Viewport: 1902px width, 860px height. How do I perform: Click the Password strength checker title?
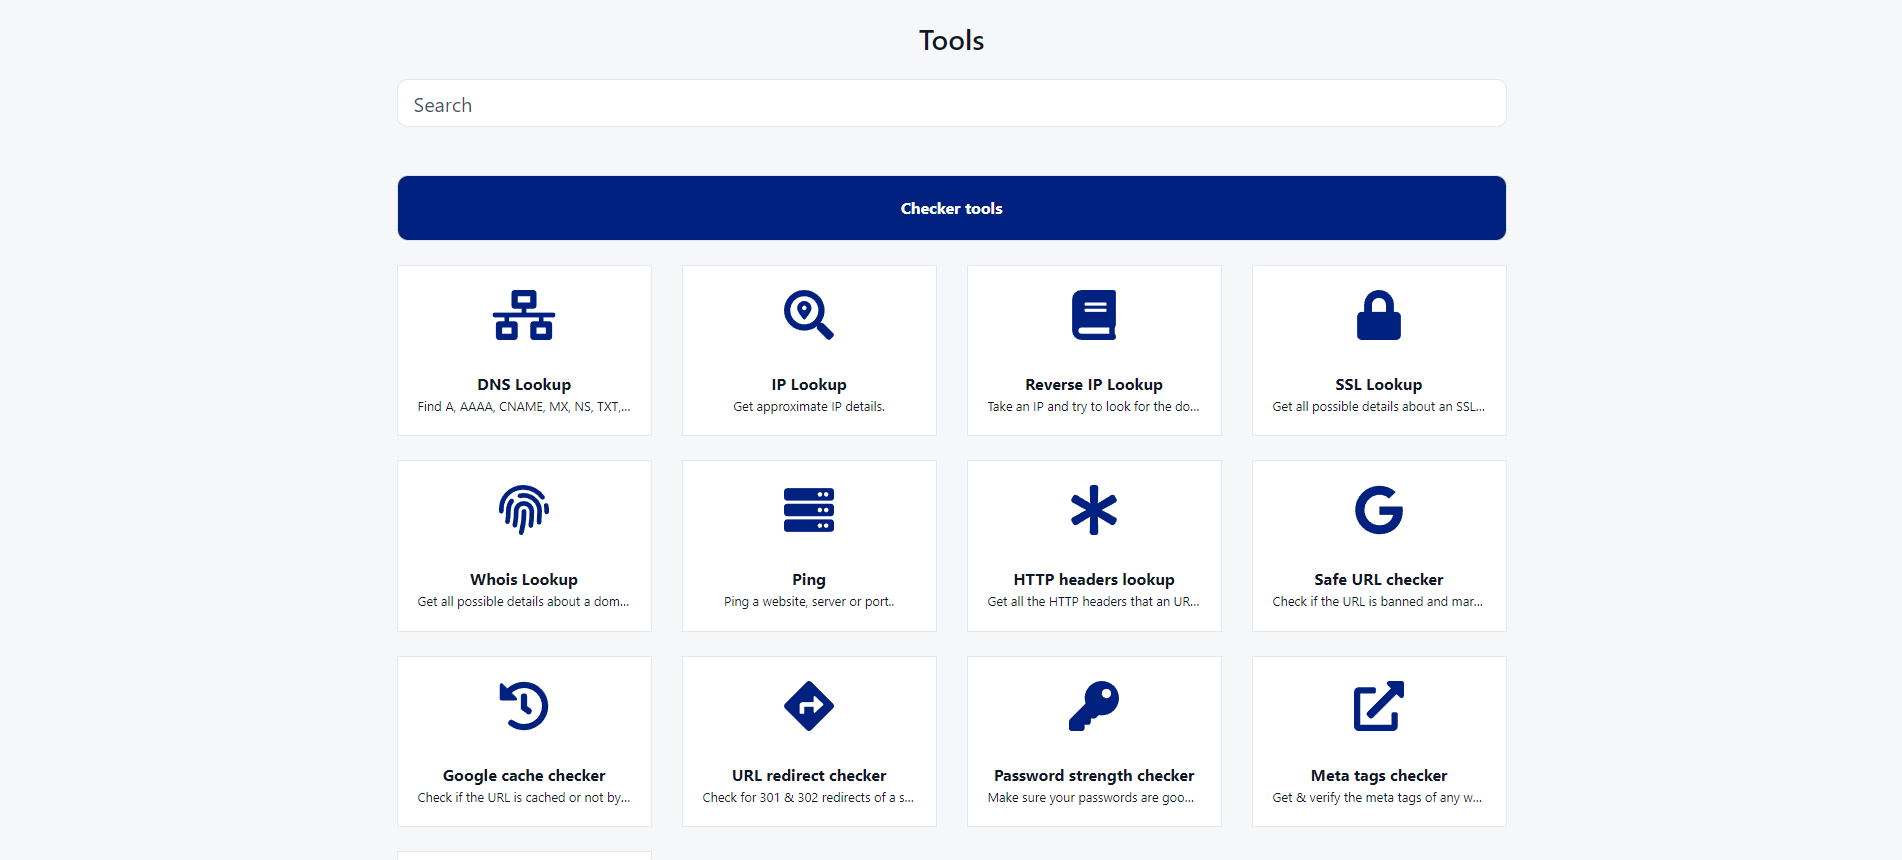(1093, 776)
